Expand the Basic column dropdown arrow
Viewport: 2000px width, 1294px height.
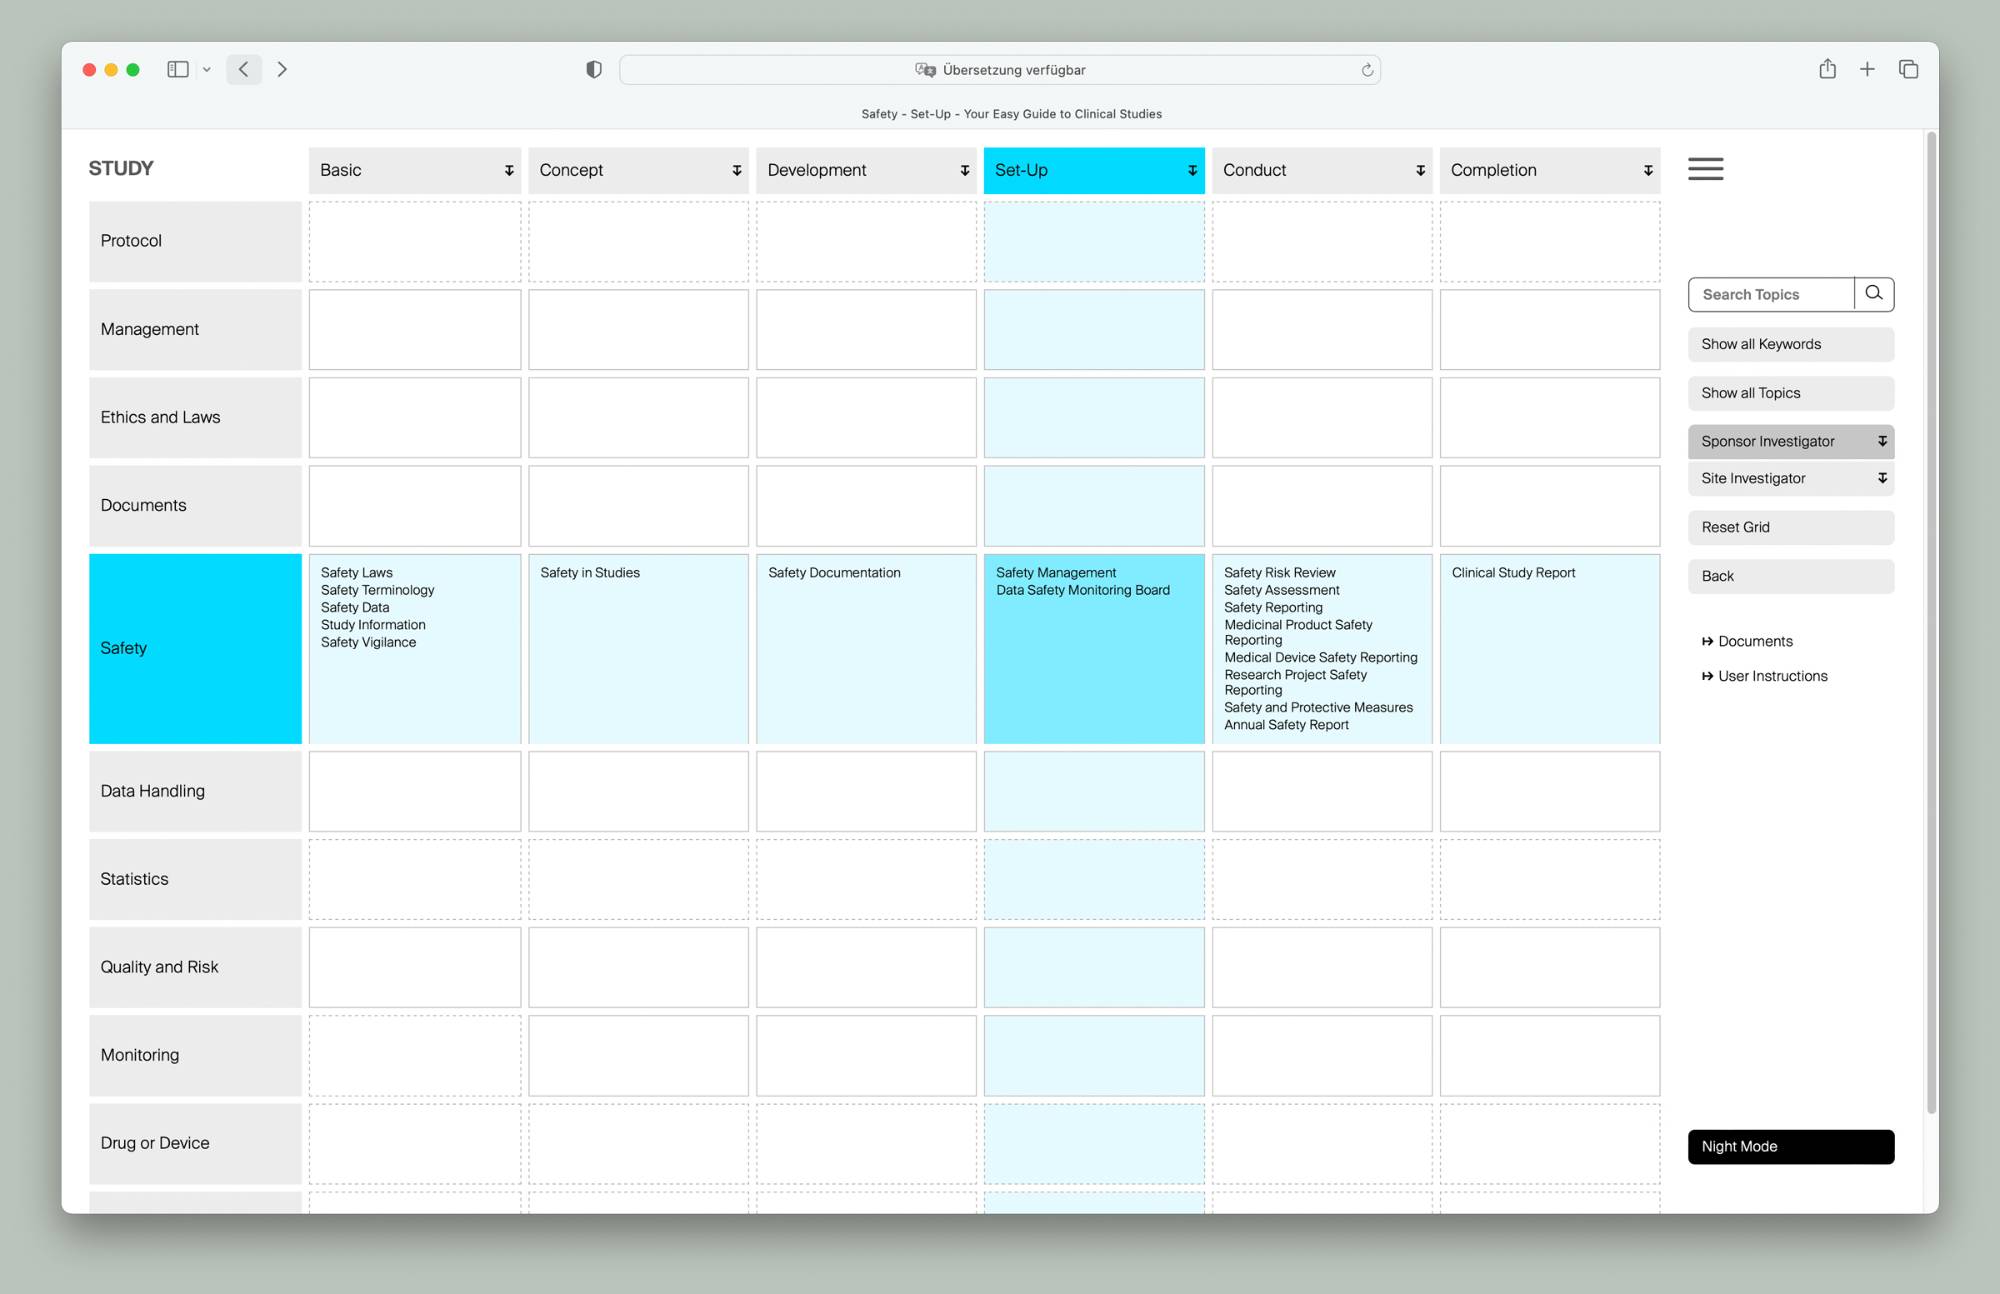tap(509, 170)
